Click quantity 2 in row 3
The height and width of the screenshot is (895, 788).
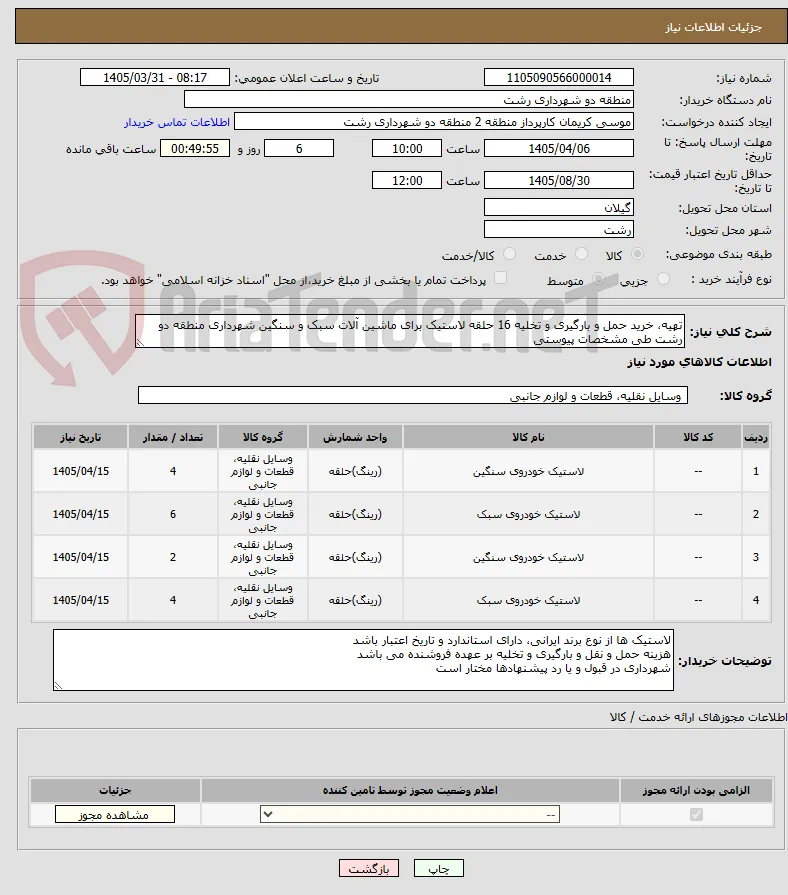(x=173, y=557)
